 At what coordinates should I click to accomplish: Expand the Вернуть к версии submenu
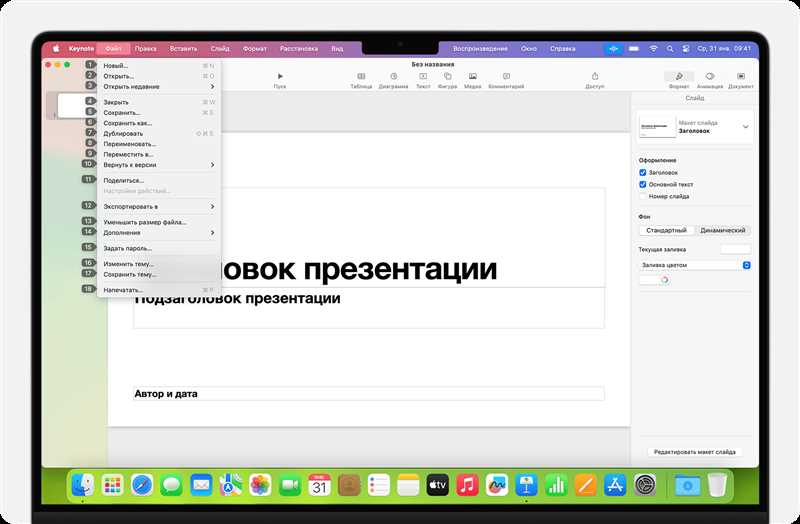point(159,165)
